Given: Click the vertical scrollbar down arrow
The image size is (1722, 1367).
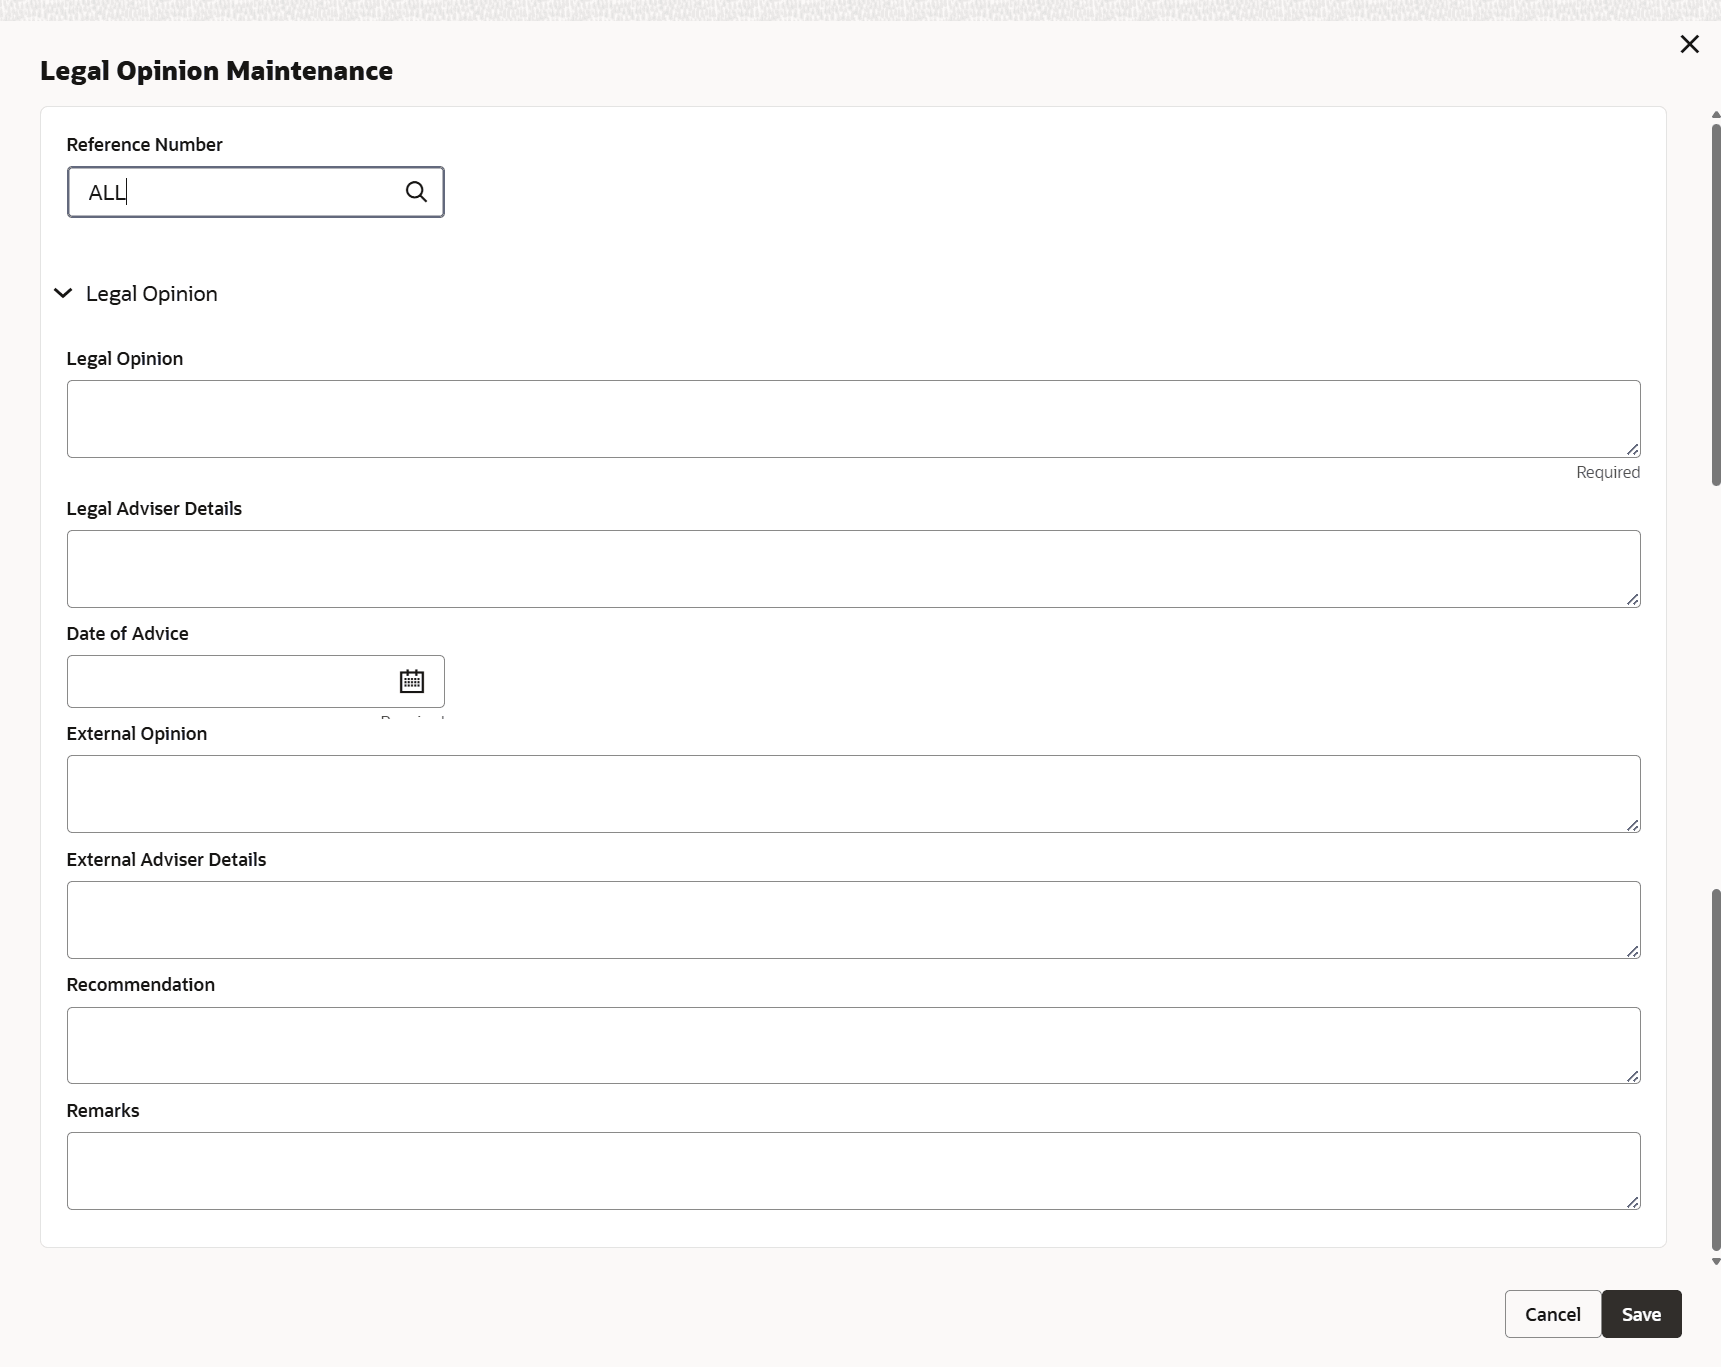Looking at the screenshot, I should [x=1716, y=1262].
